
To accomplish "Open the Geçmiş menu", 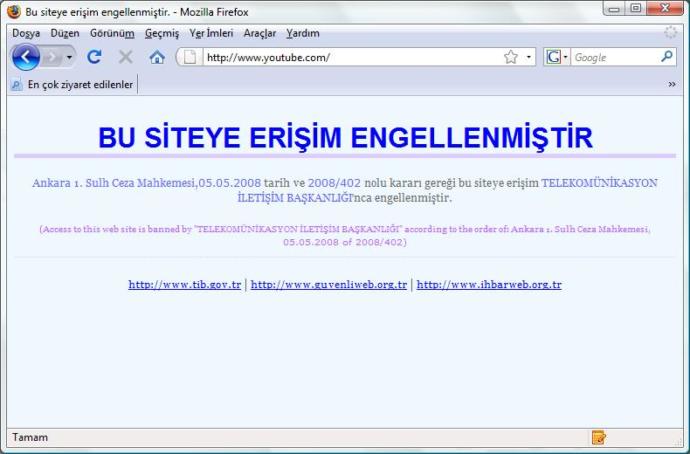I will [x=162, y=33].
